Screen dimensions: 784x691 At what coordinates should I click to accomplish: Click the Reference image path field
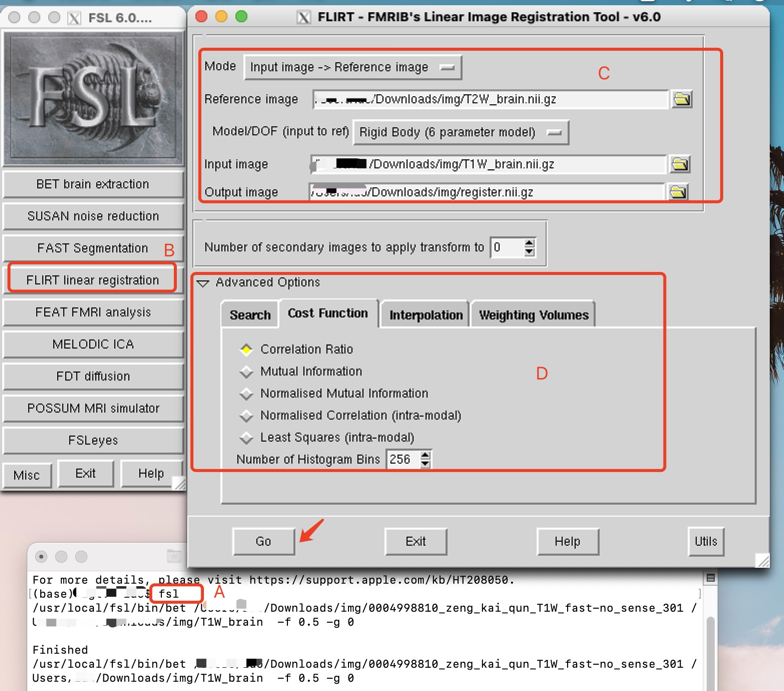click(x=490, y=99)
